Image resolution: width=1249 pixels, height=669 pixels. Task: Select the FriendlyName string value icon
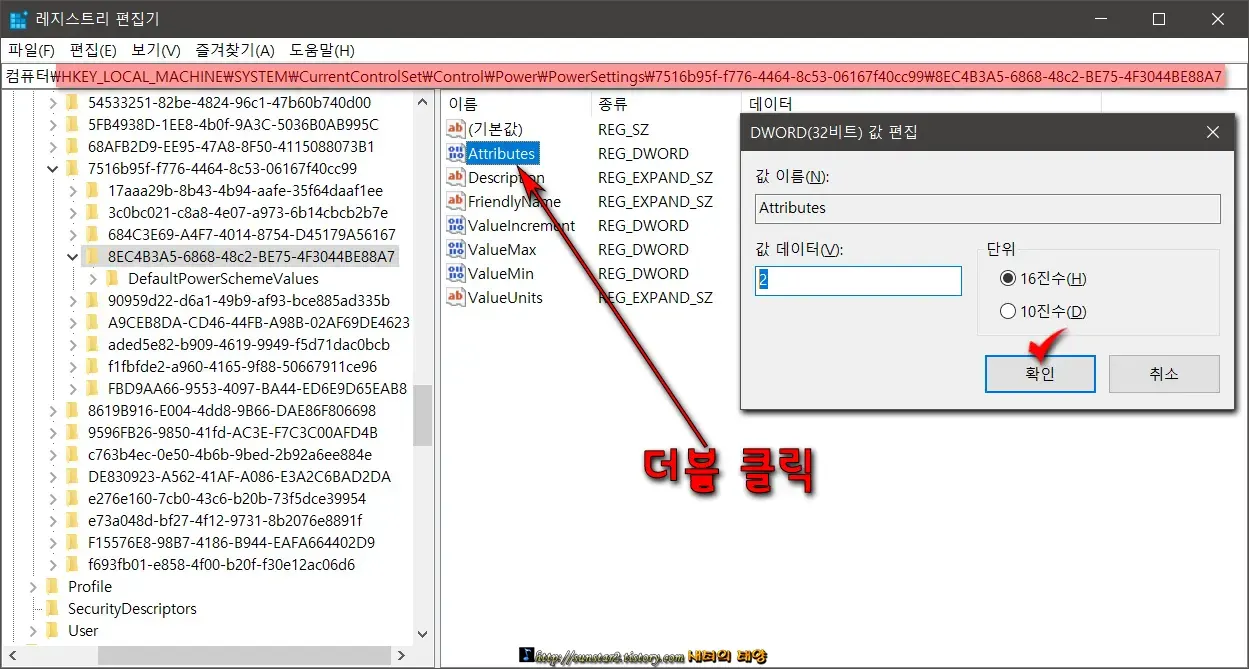click(x=455, y=201)
